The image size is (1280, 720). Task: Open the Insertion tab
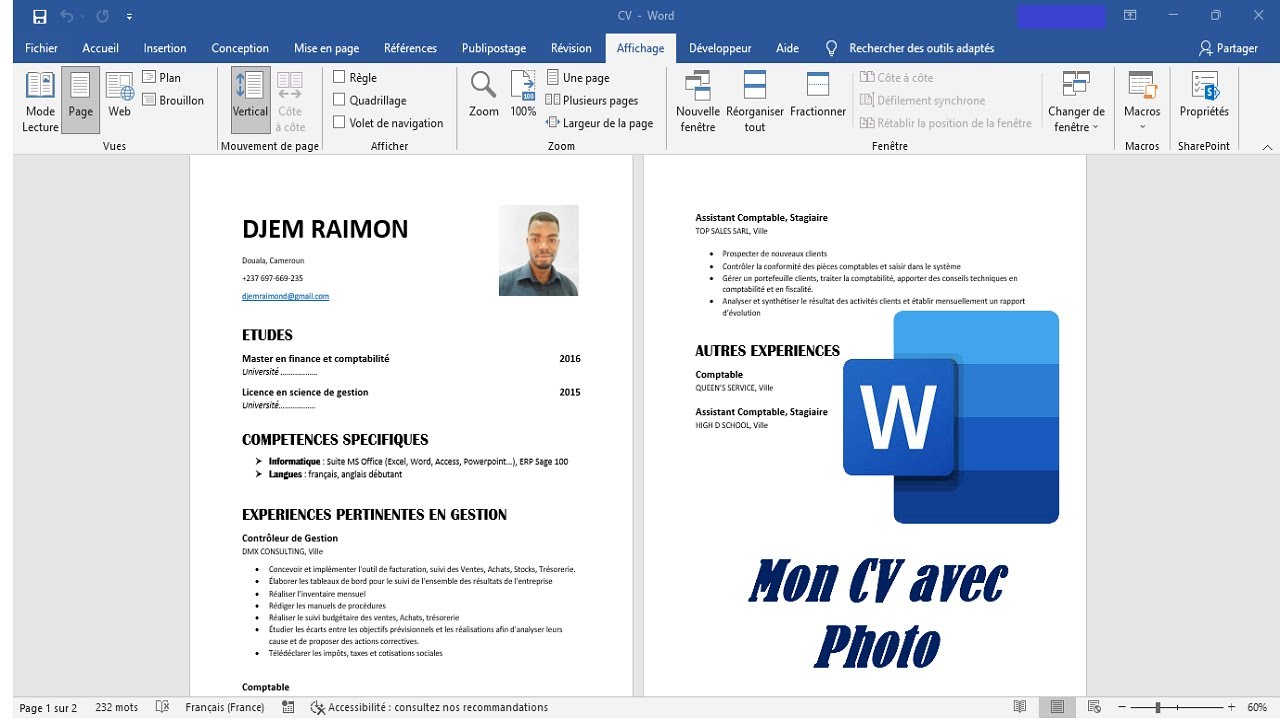[165, 48]
